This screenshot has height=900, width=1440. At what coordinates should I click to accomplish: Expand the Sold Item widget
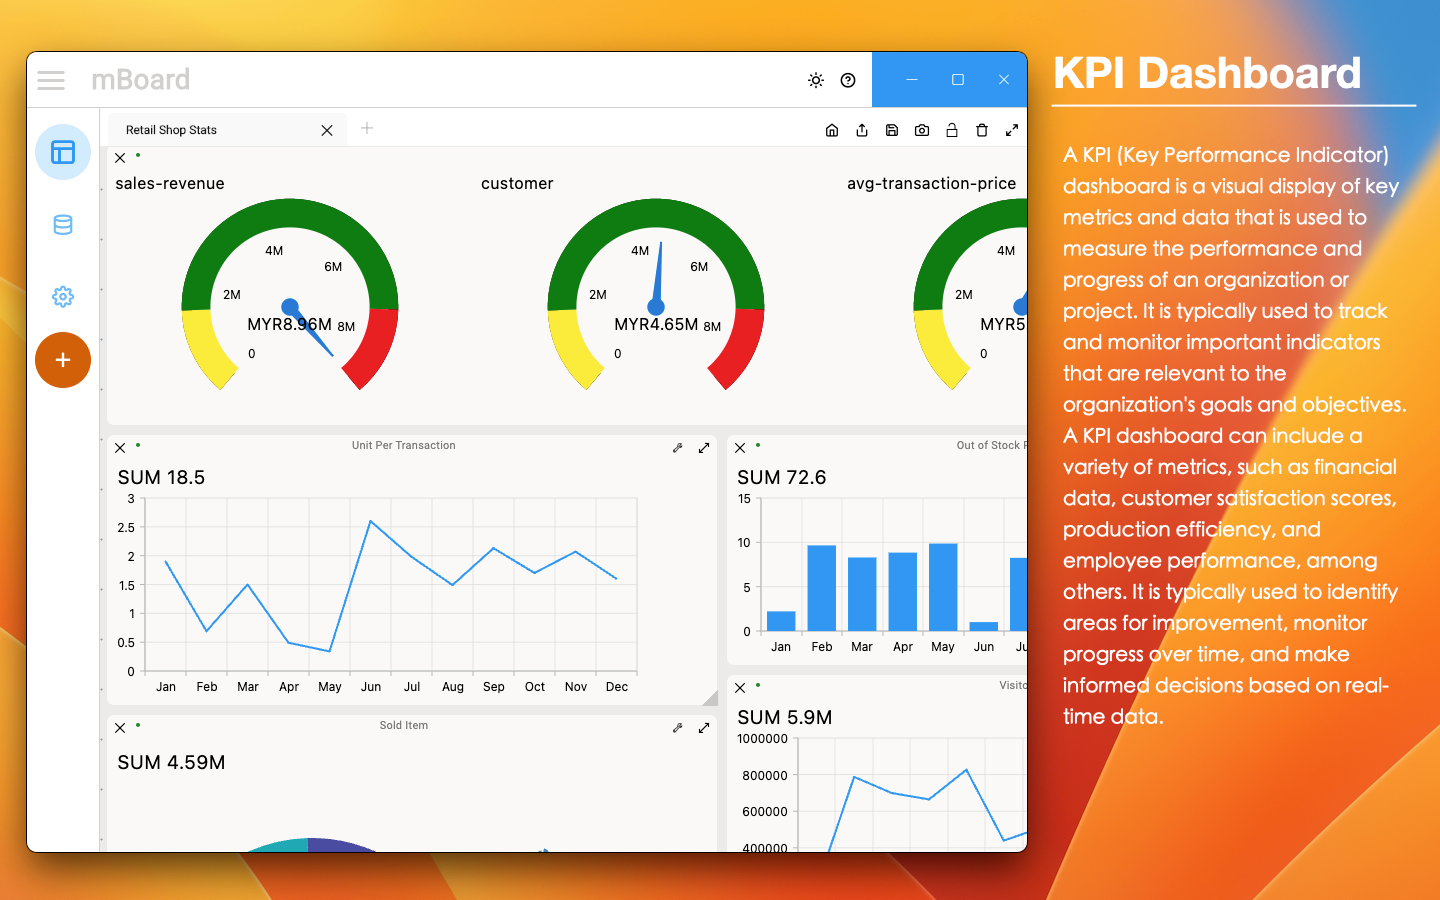(x=704, y=728)
